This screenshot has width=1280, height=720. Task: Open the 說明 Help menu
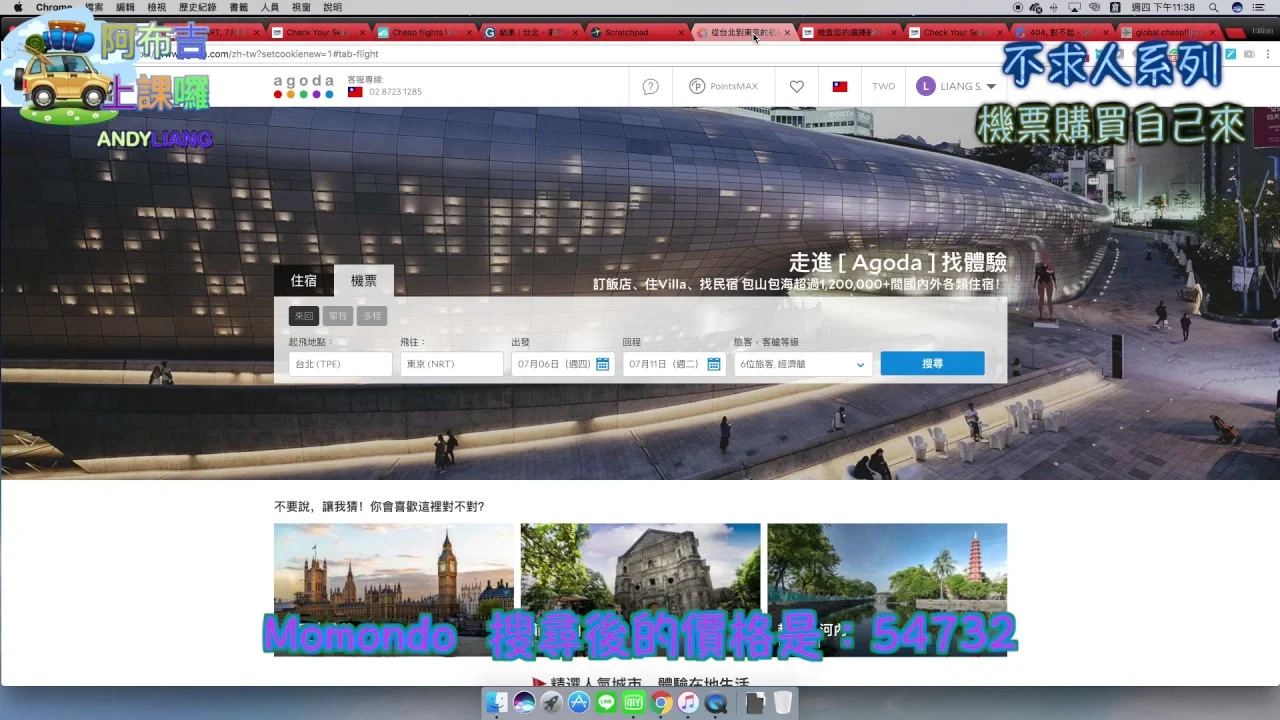point(332,7)
